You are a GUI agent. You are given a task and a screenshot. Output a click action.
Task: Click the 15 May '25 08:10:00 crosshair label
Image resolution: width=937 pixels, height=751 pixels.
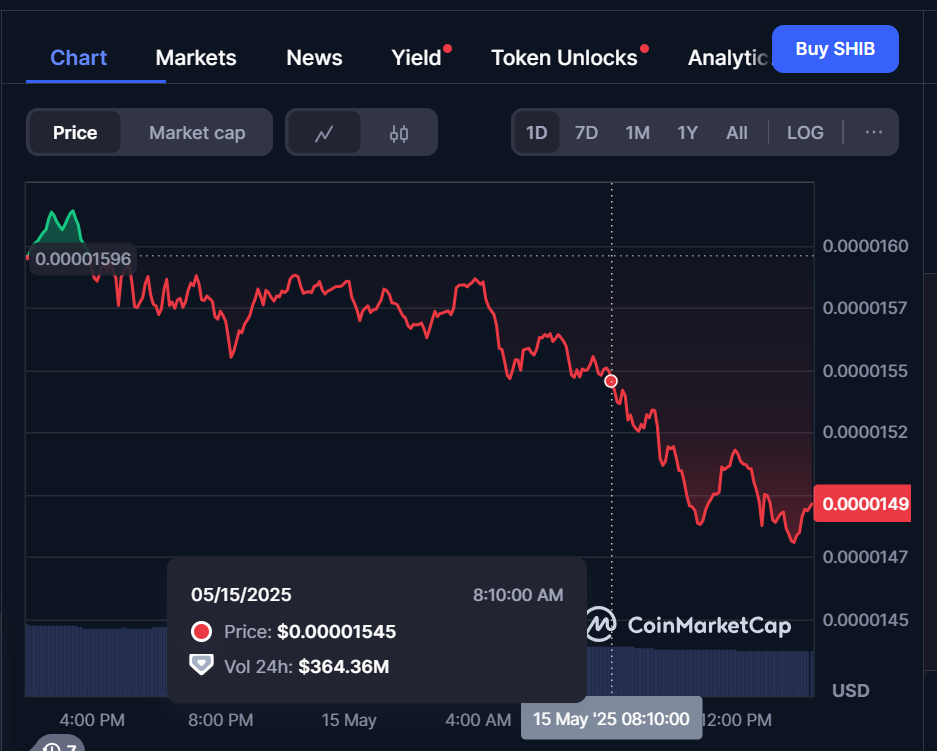point(611,718)
